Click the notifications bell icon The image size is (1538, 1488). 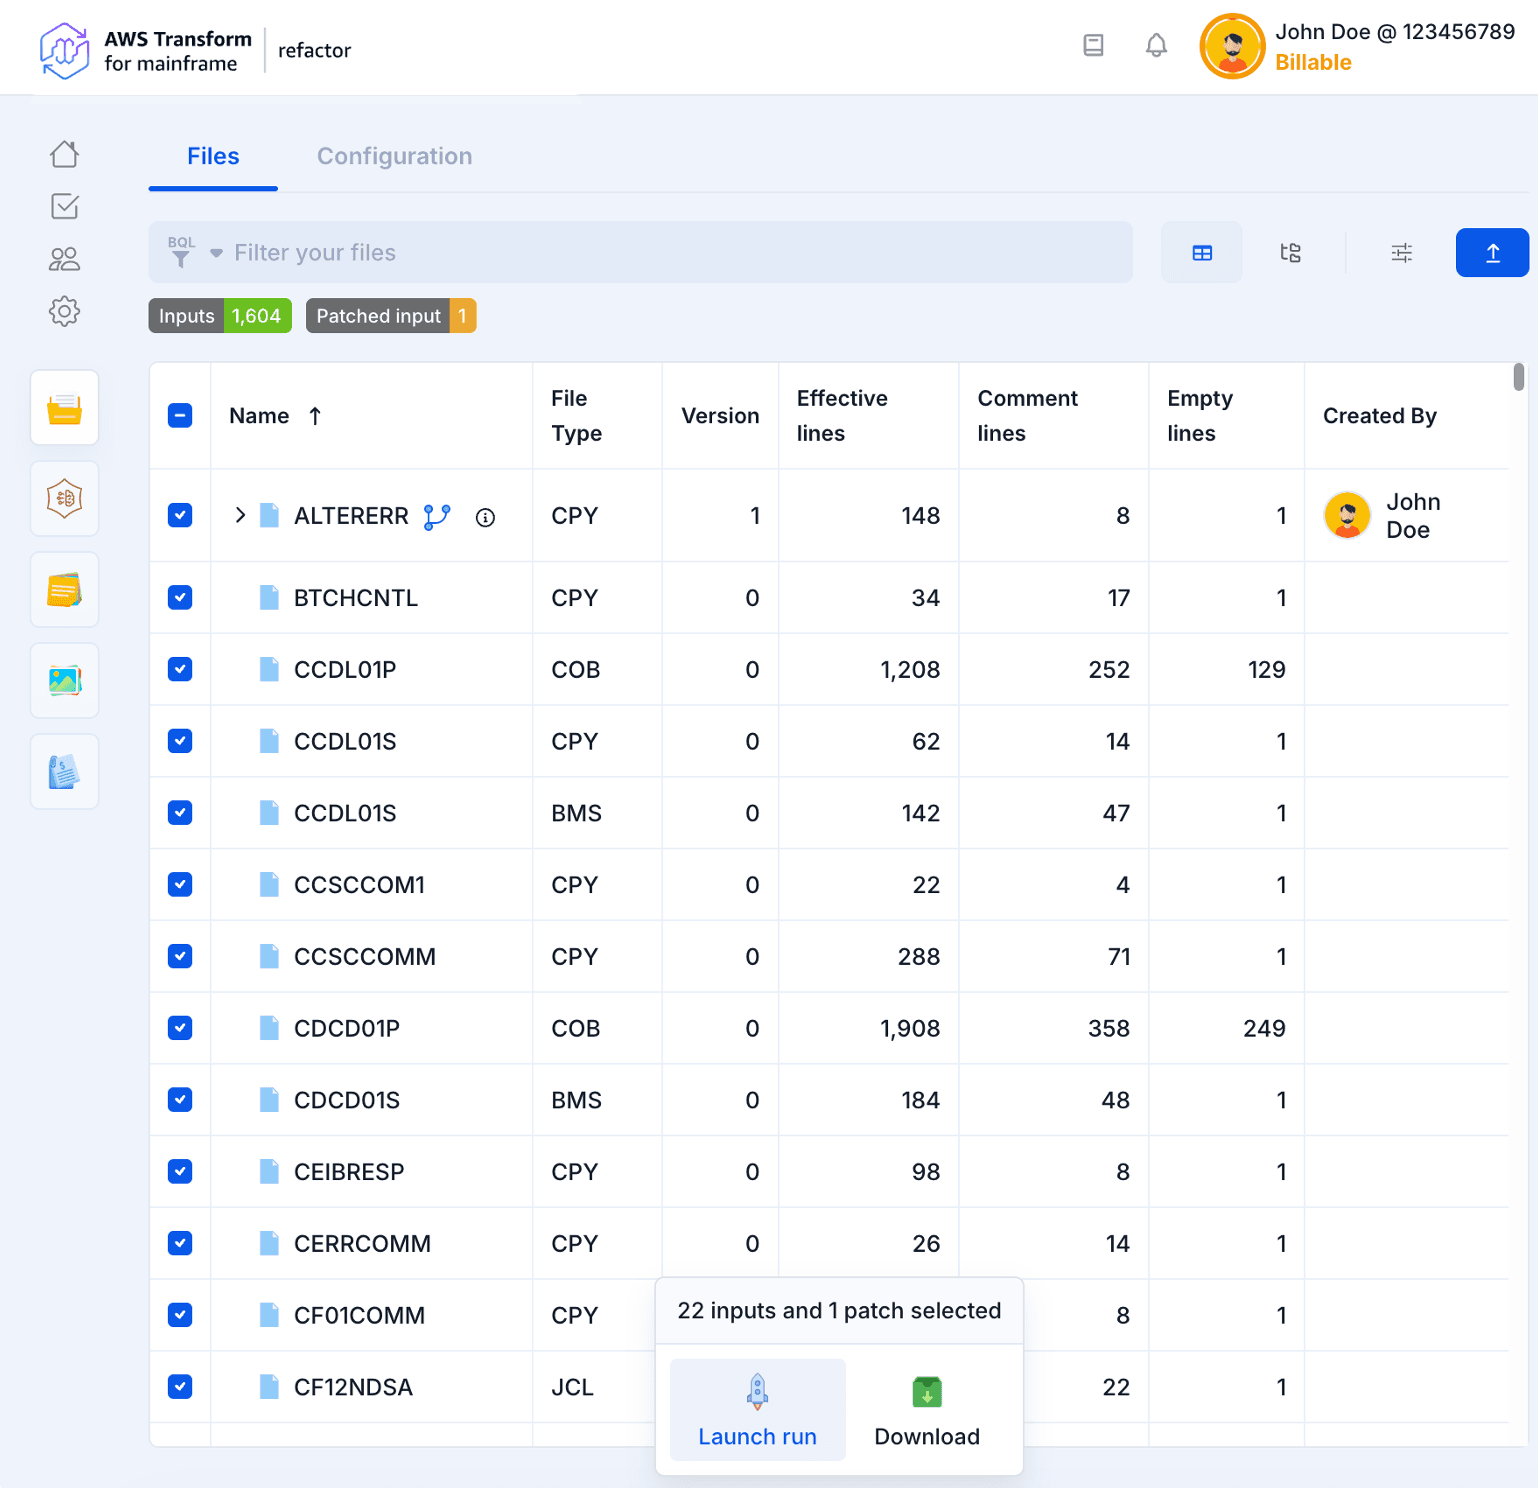[1156, 46]
